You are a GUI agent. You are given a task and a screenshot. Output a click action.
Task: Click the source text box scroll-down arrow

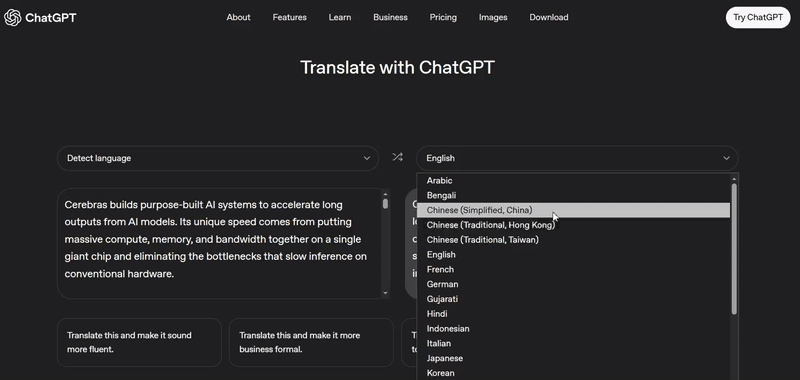point(385,293)
